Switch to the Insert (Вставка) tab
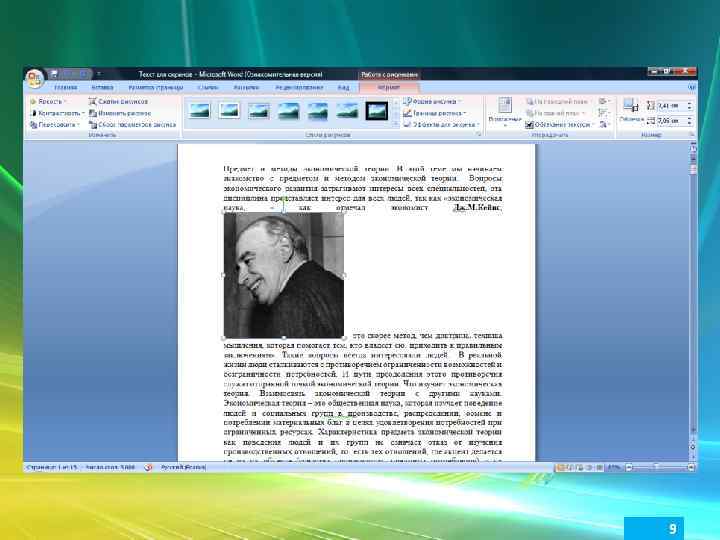This screenshot has height=540, width=720. (102, 87)
